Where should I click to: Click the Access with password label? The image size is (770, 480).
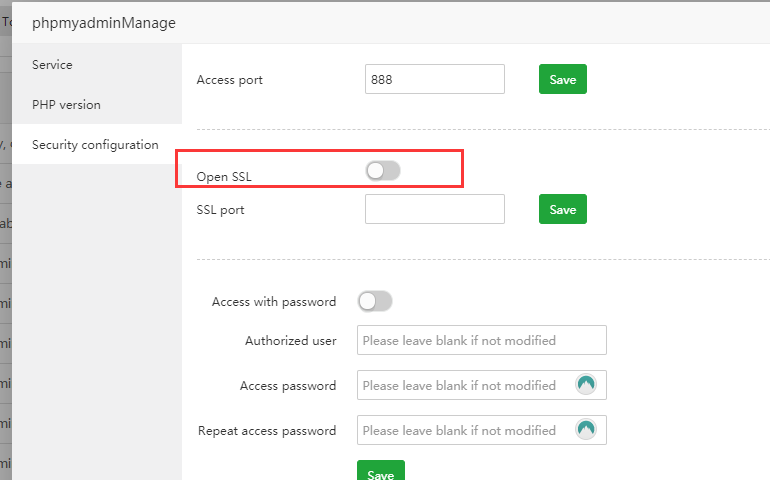click(x=274, y=301)
